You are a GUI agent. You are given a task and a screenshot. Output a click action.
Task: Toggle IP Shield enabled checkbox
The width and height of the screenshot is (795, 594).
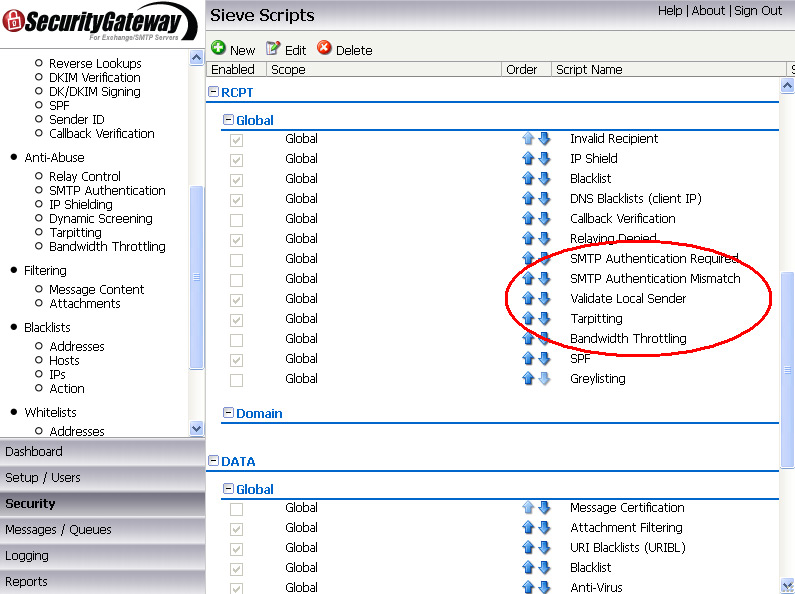pos(236,160)
